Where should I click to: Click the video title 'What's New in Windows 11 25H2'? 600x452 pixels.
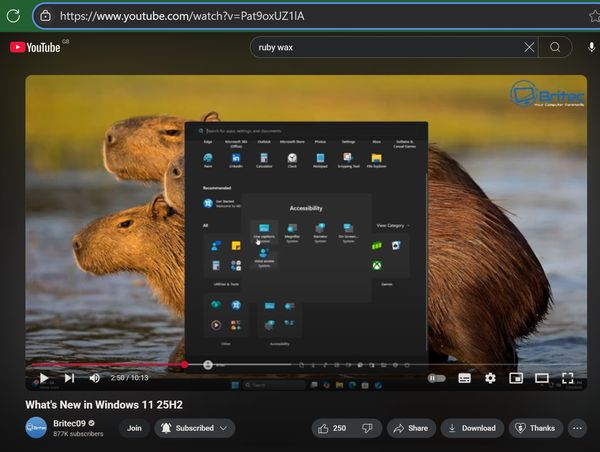tap(104, 405)
